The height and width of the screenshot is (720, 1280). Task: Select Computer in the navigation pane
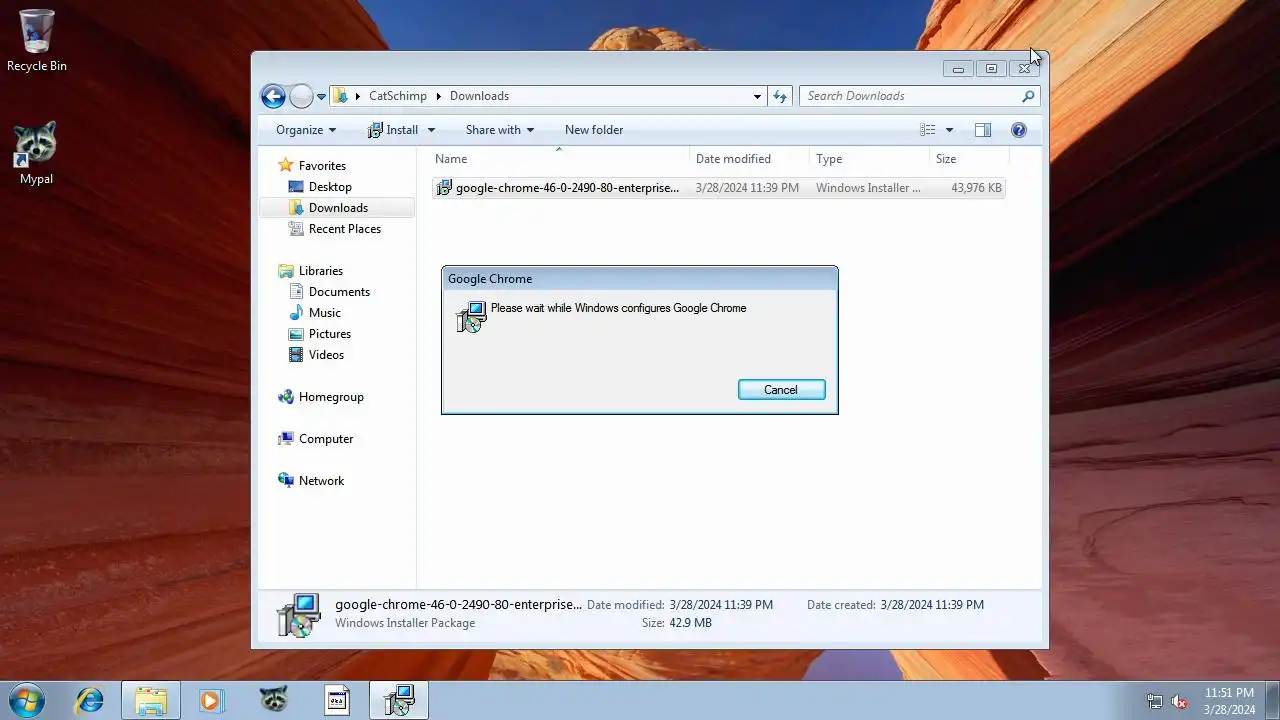[326, 439]
